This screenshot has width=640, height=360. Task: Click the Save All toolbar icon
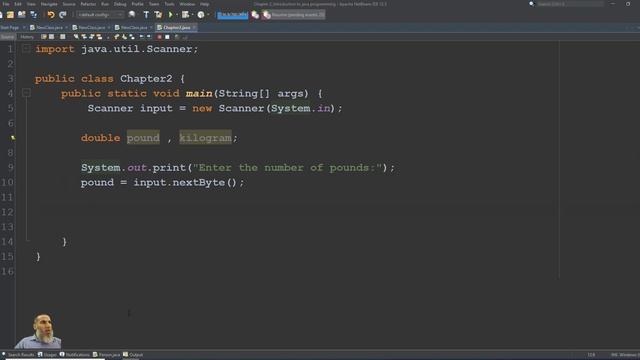[33, 15]
